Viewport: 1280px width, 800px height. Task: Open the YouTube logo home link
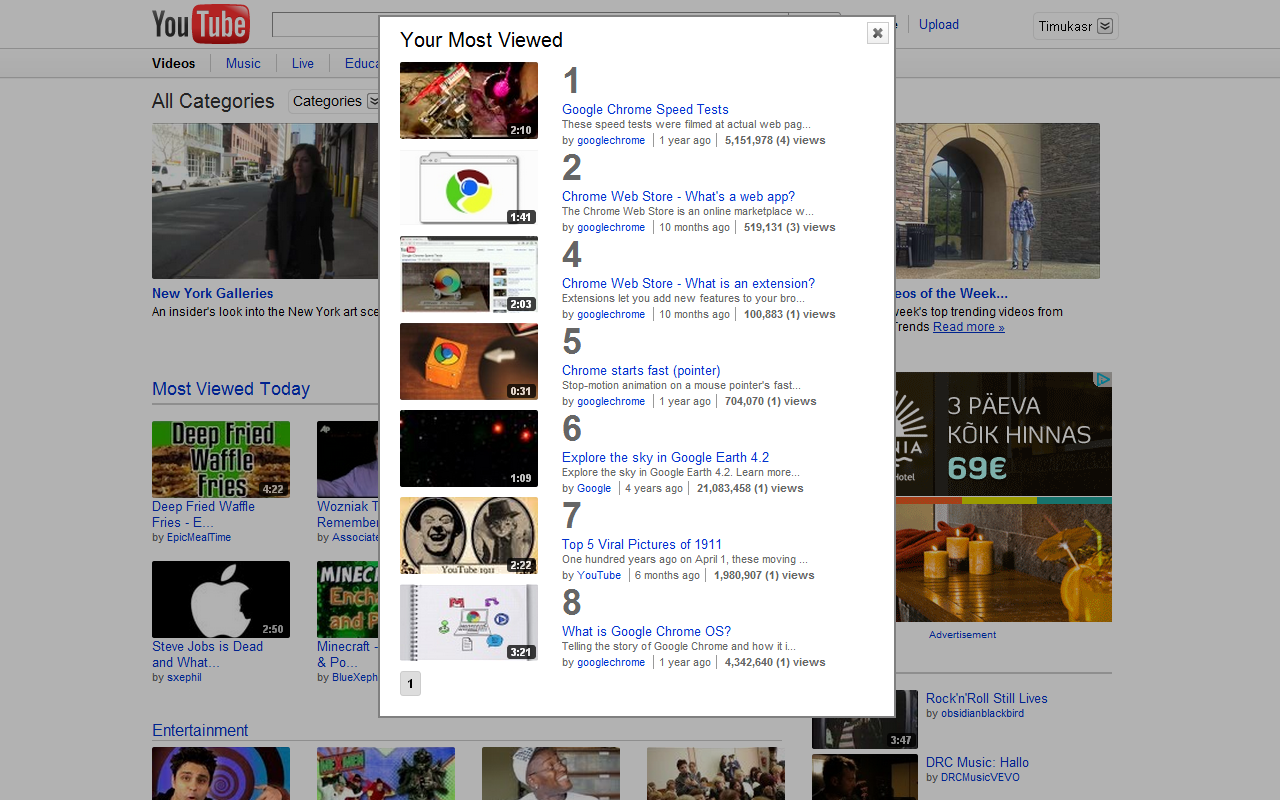201,24
